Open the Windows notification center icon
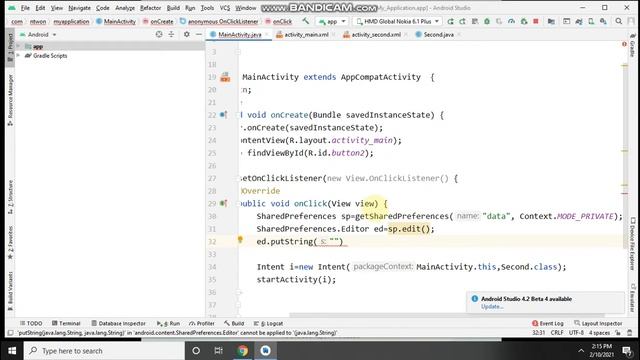 (627, 351)
